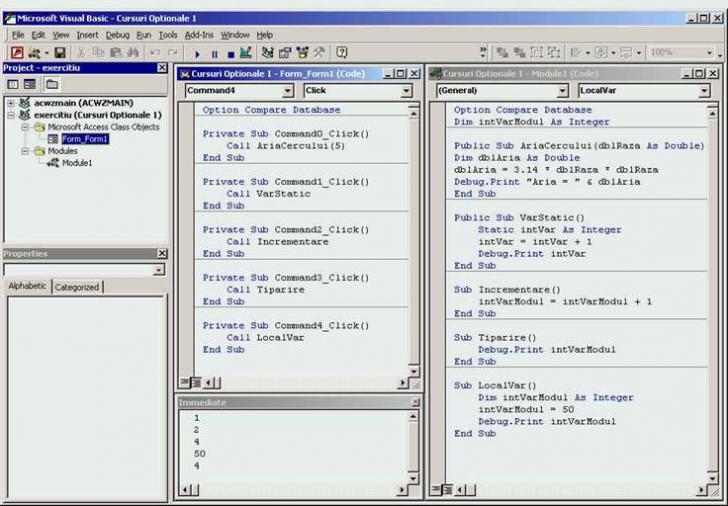Click the Find binoculars icon

pyautogui.click(x=133, y=52)
